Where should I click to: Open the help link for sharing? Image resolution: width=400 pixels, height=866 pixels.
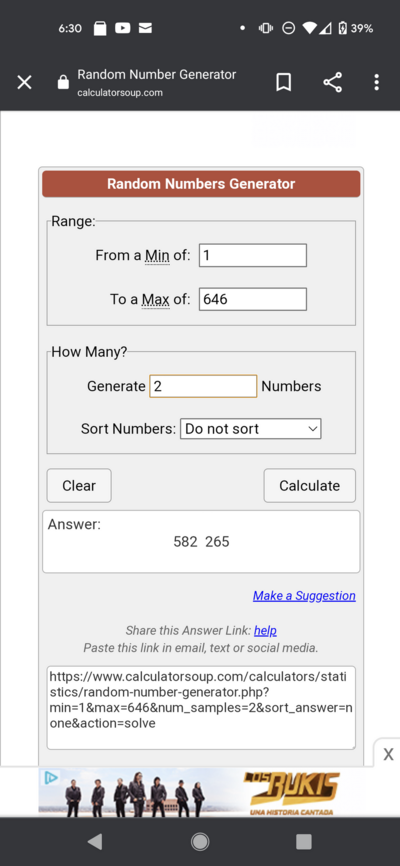click(x=265, y=630)
